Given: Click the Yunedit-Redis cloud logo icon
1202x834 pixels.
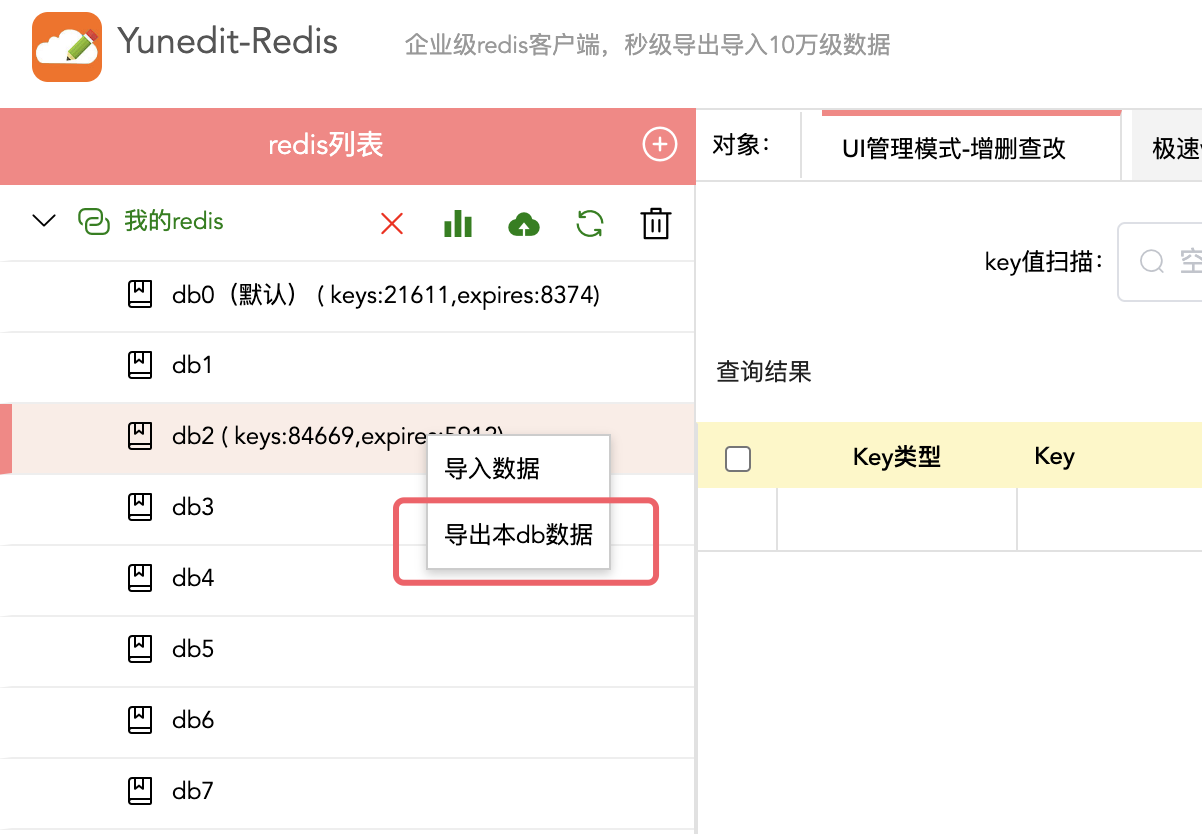Looking at the screenshot, I should (67, 47).
